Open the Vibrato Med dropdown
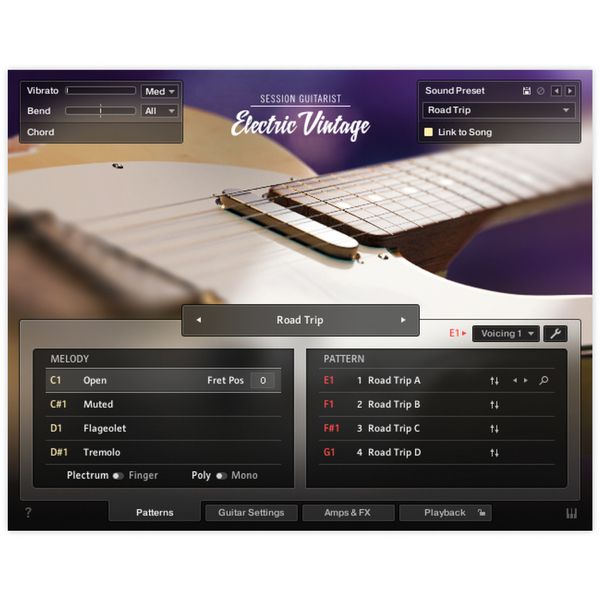The image size is (600, 600). click(160, 91)
